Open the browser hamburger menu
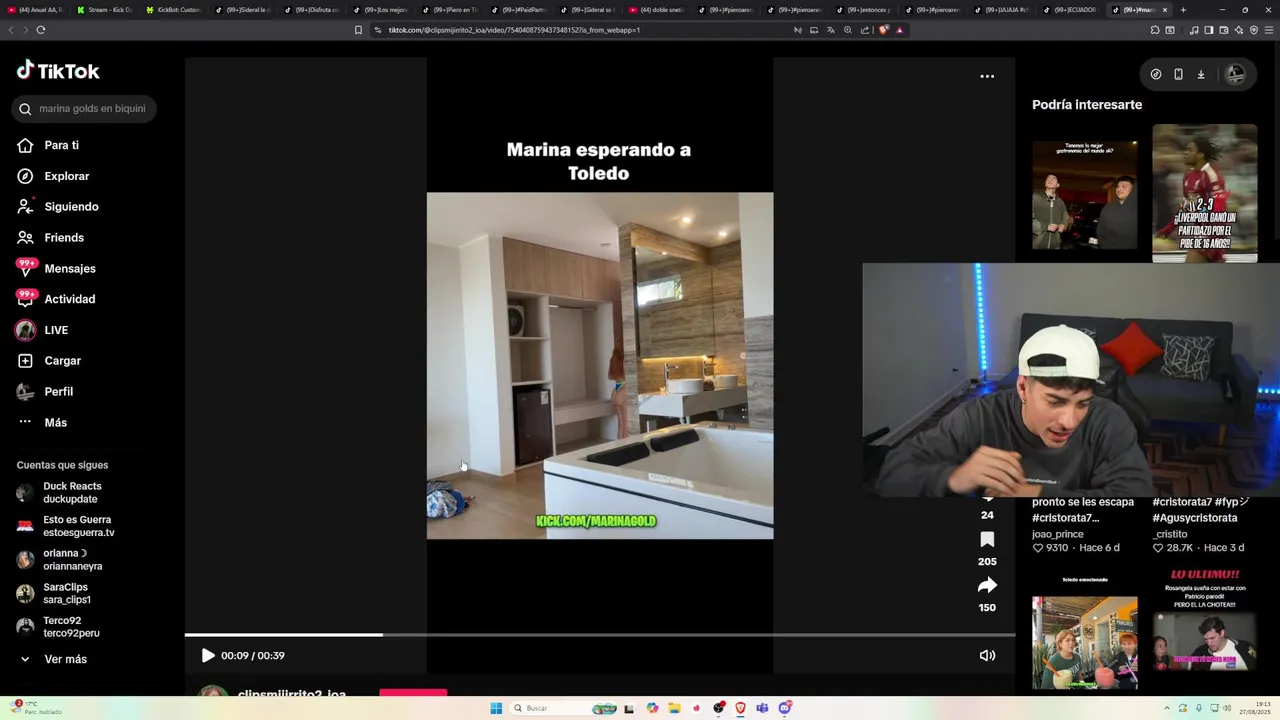This screenshot has height=720, width=1280. point(1268,30)
